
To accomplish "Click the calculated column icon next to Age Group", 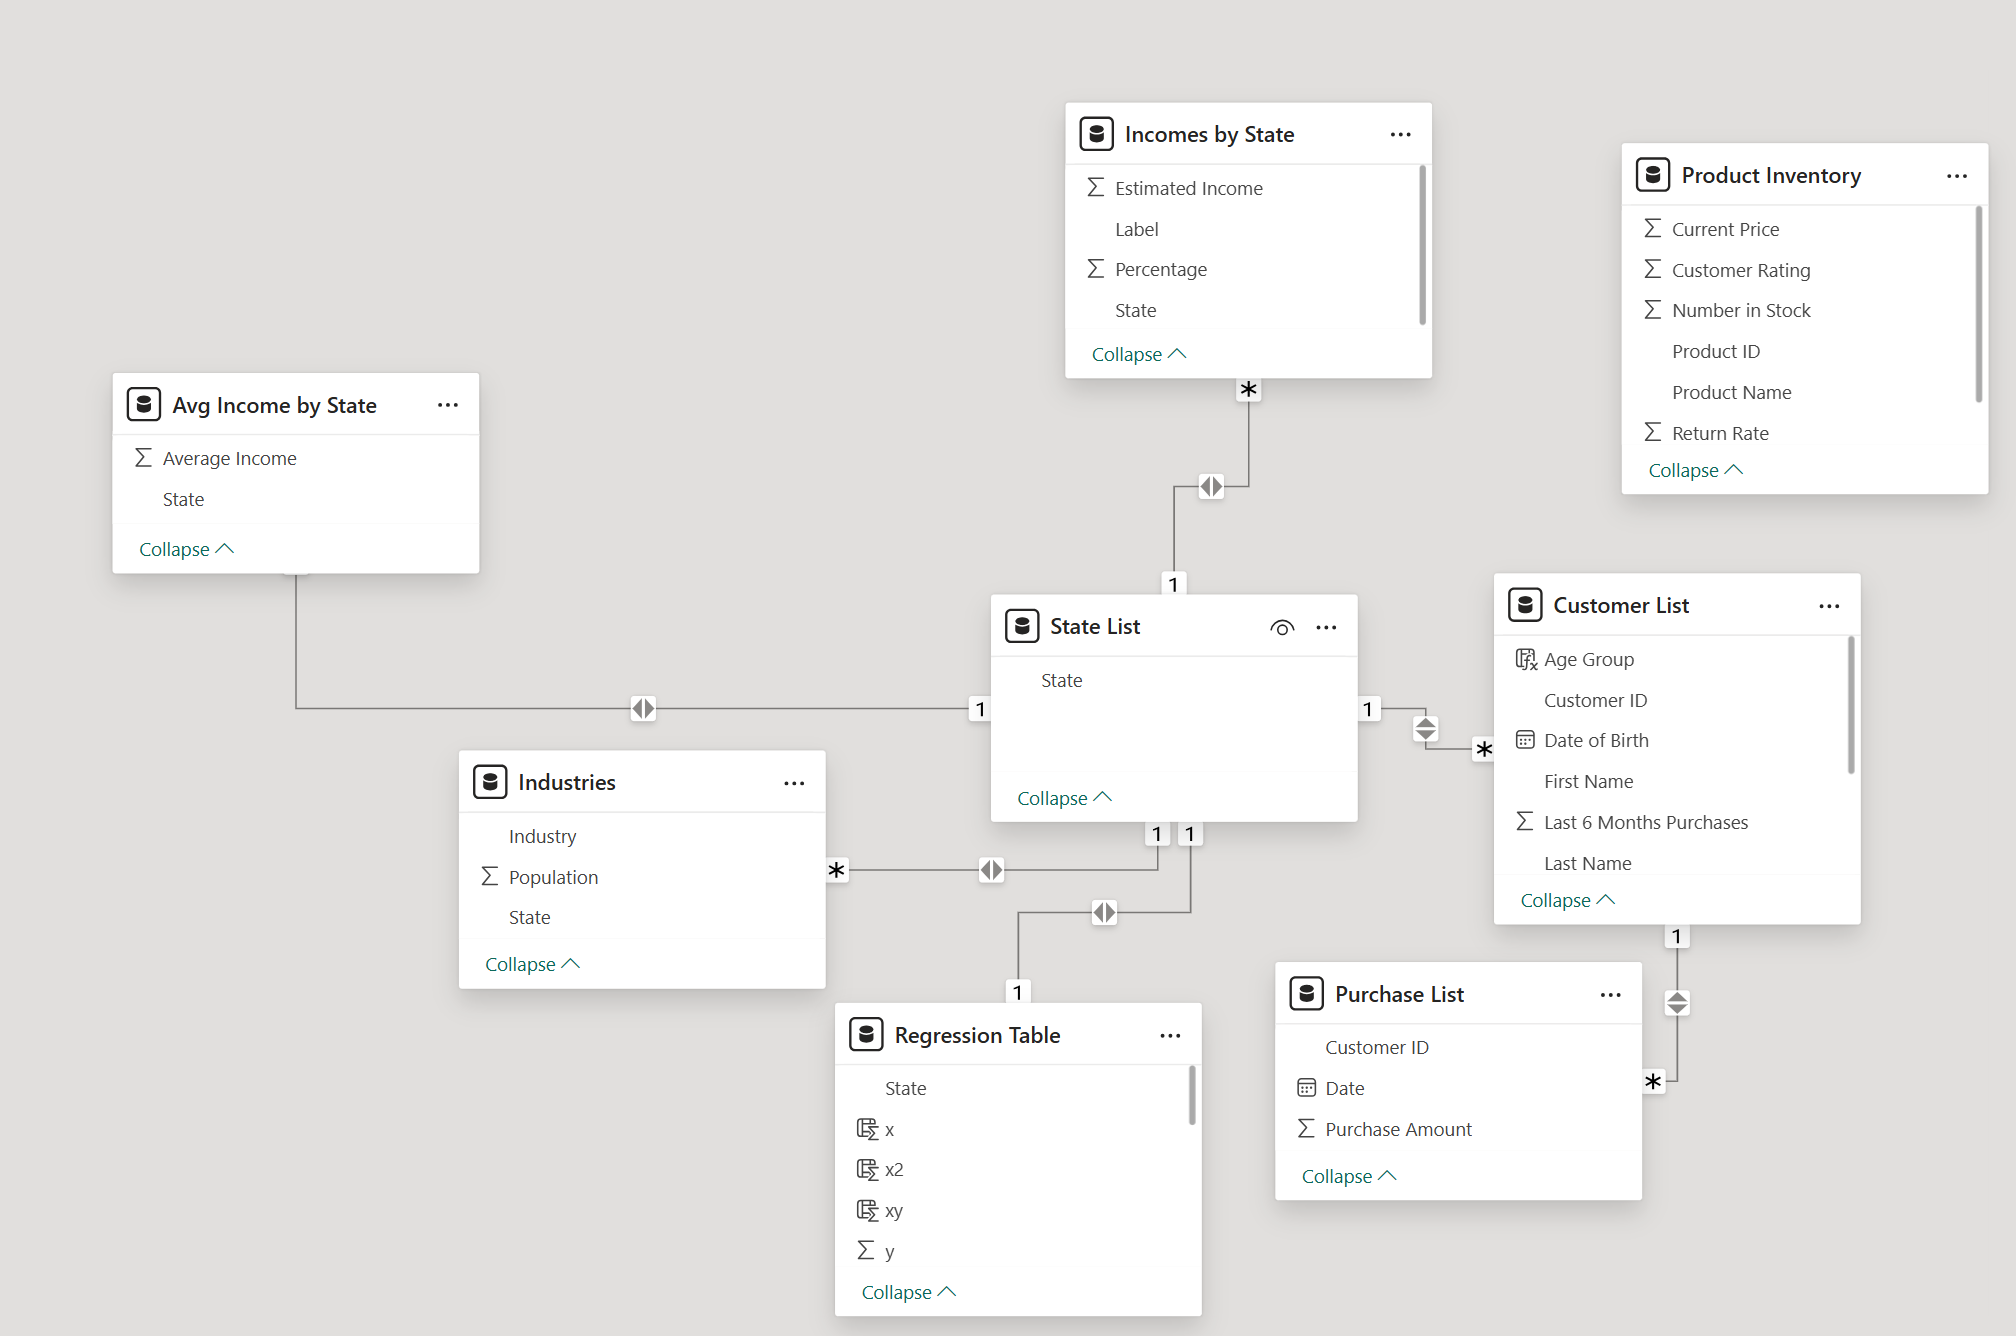I will coord(1526,658).
